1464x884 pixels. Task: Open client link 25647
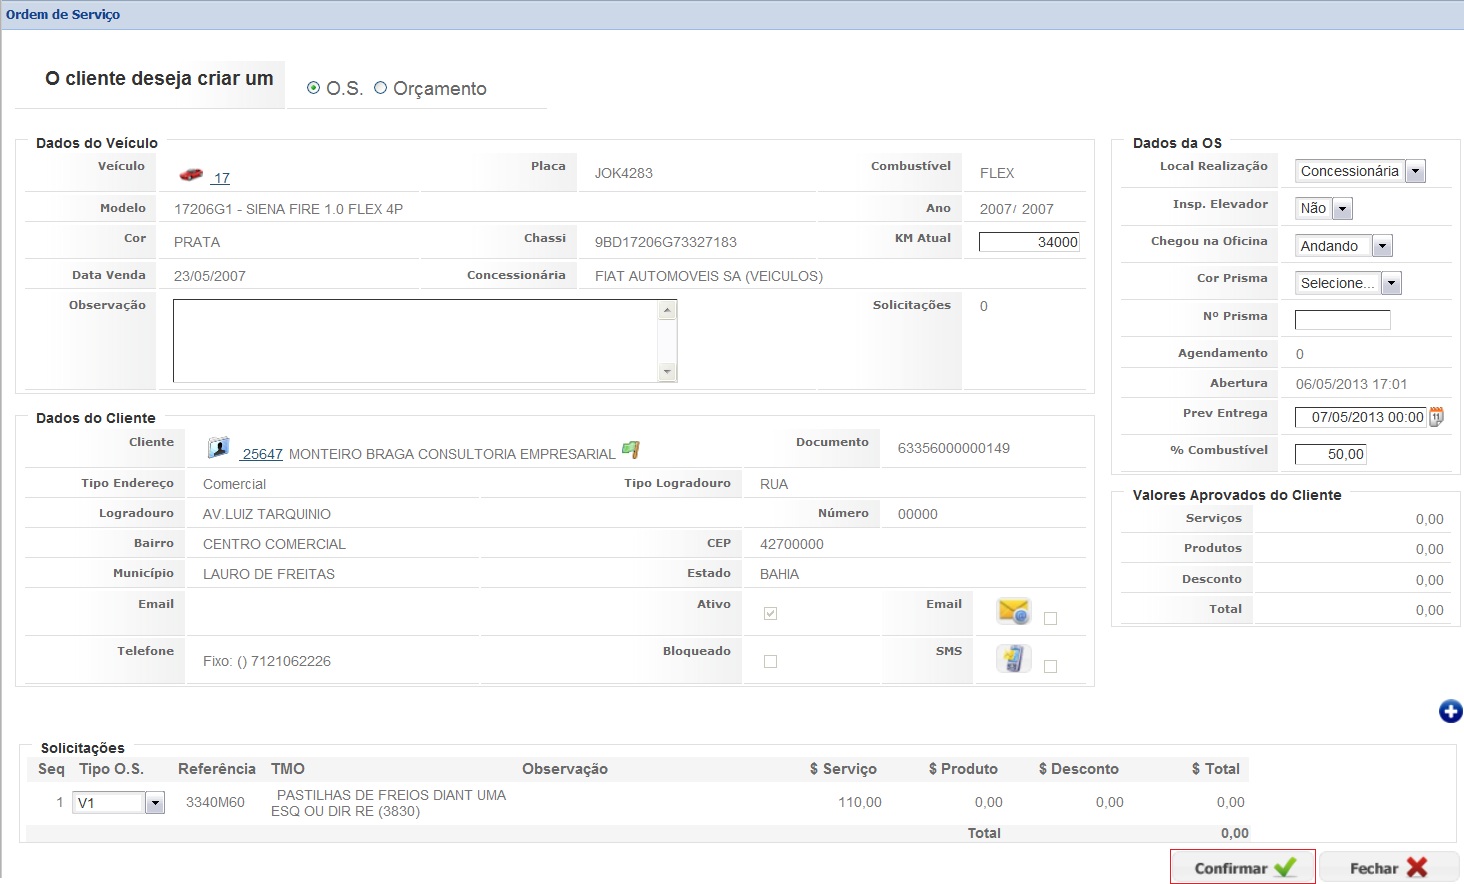tap(262, 454)
